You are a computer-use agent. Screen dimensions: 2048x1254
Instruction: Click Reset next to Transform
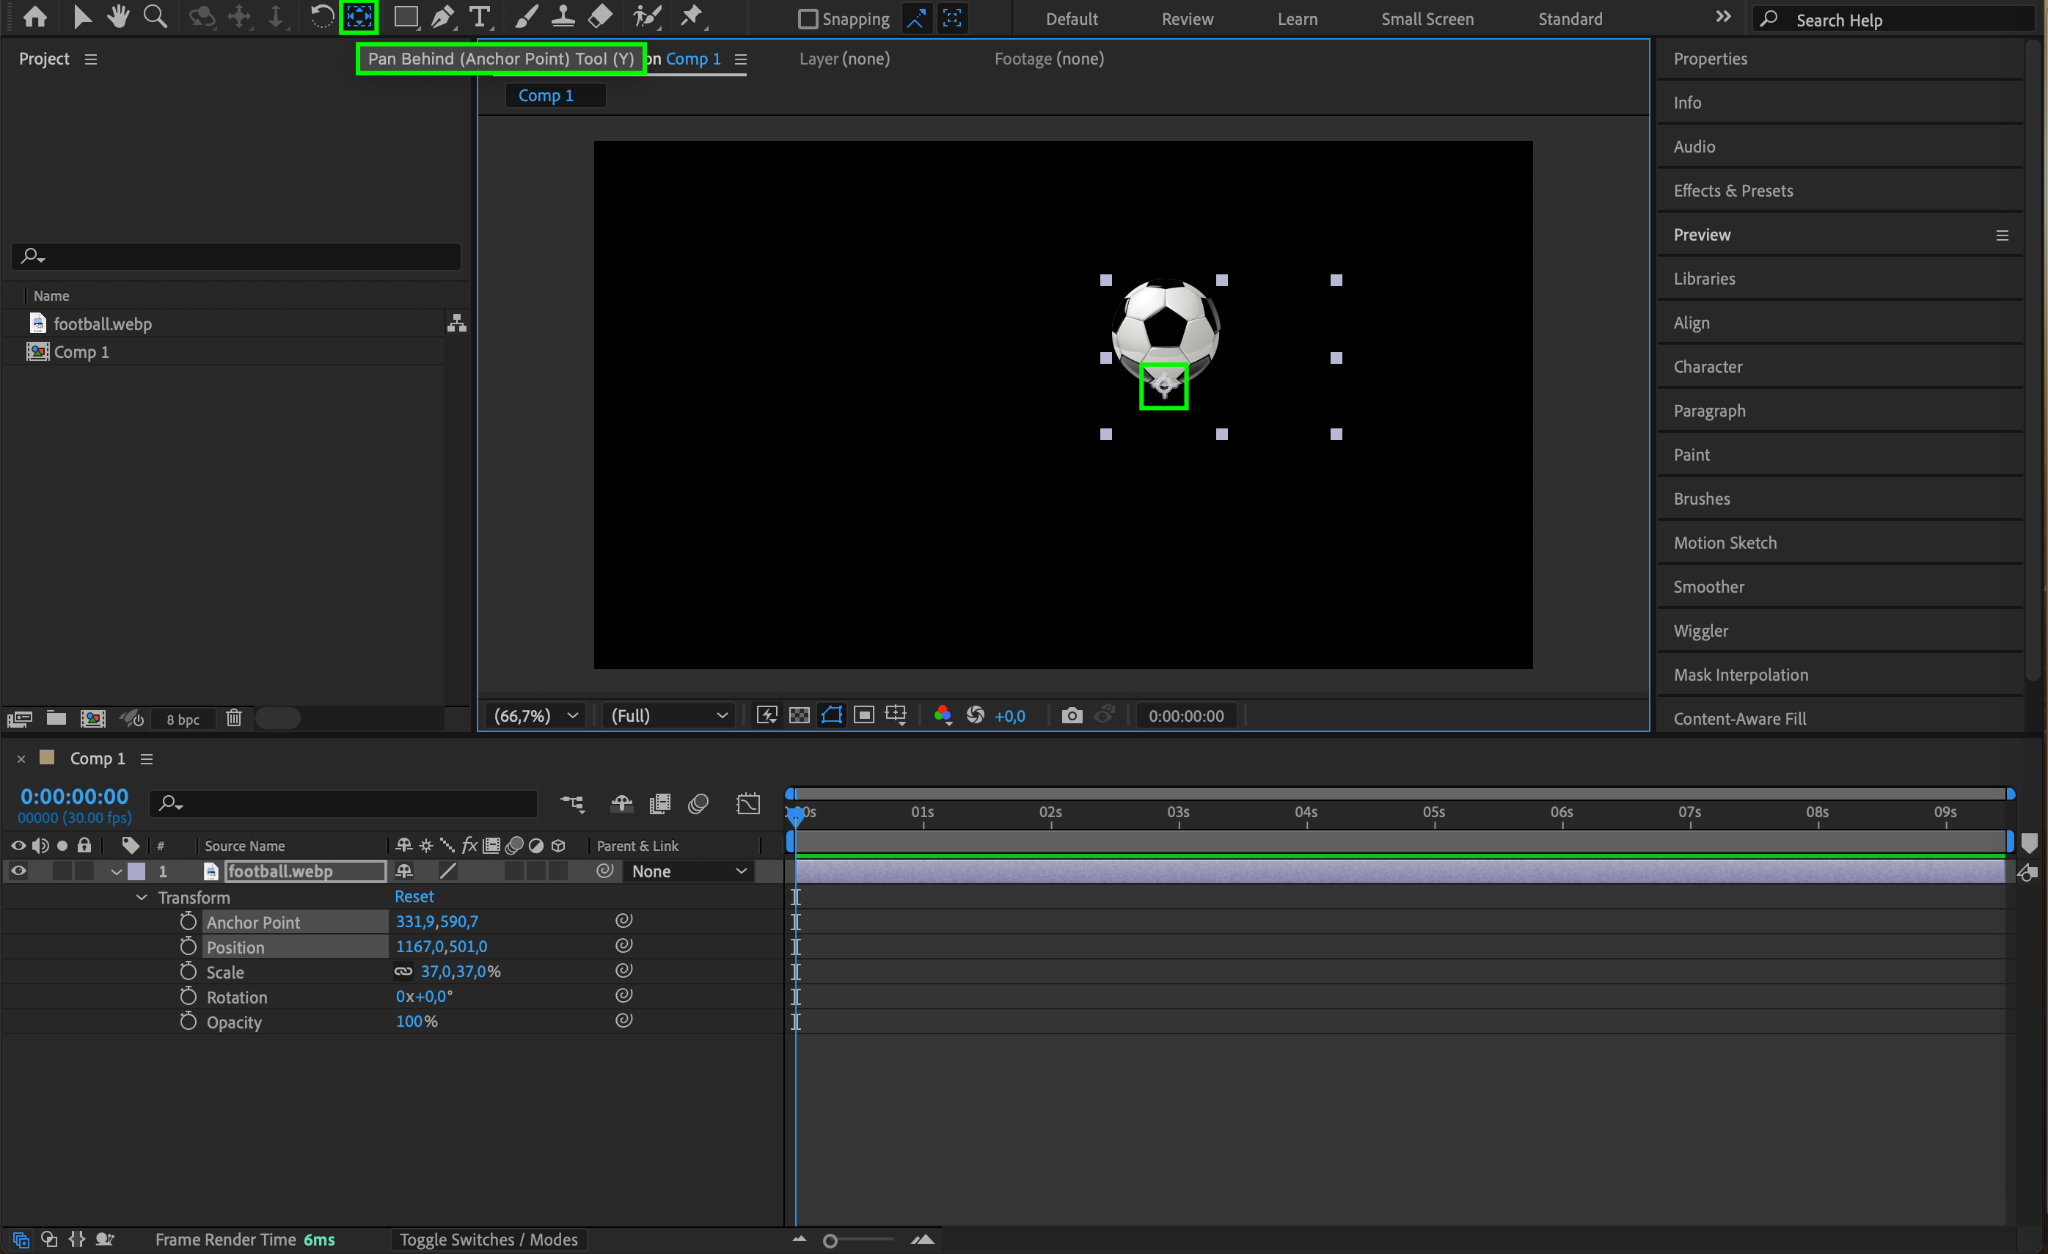click(414, 896)
